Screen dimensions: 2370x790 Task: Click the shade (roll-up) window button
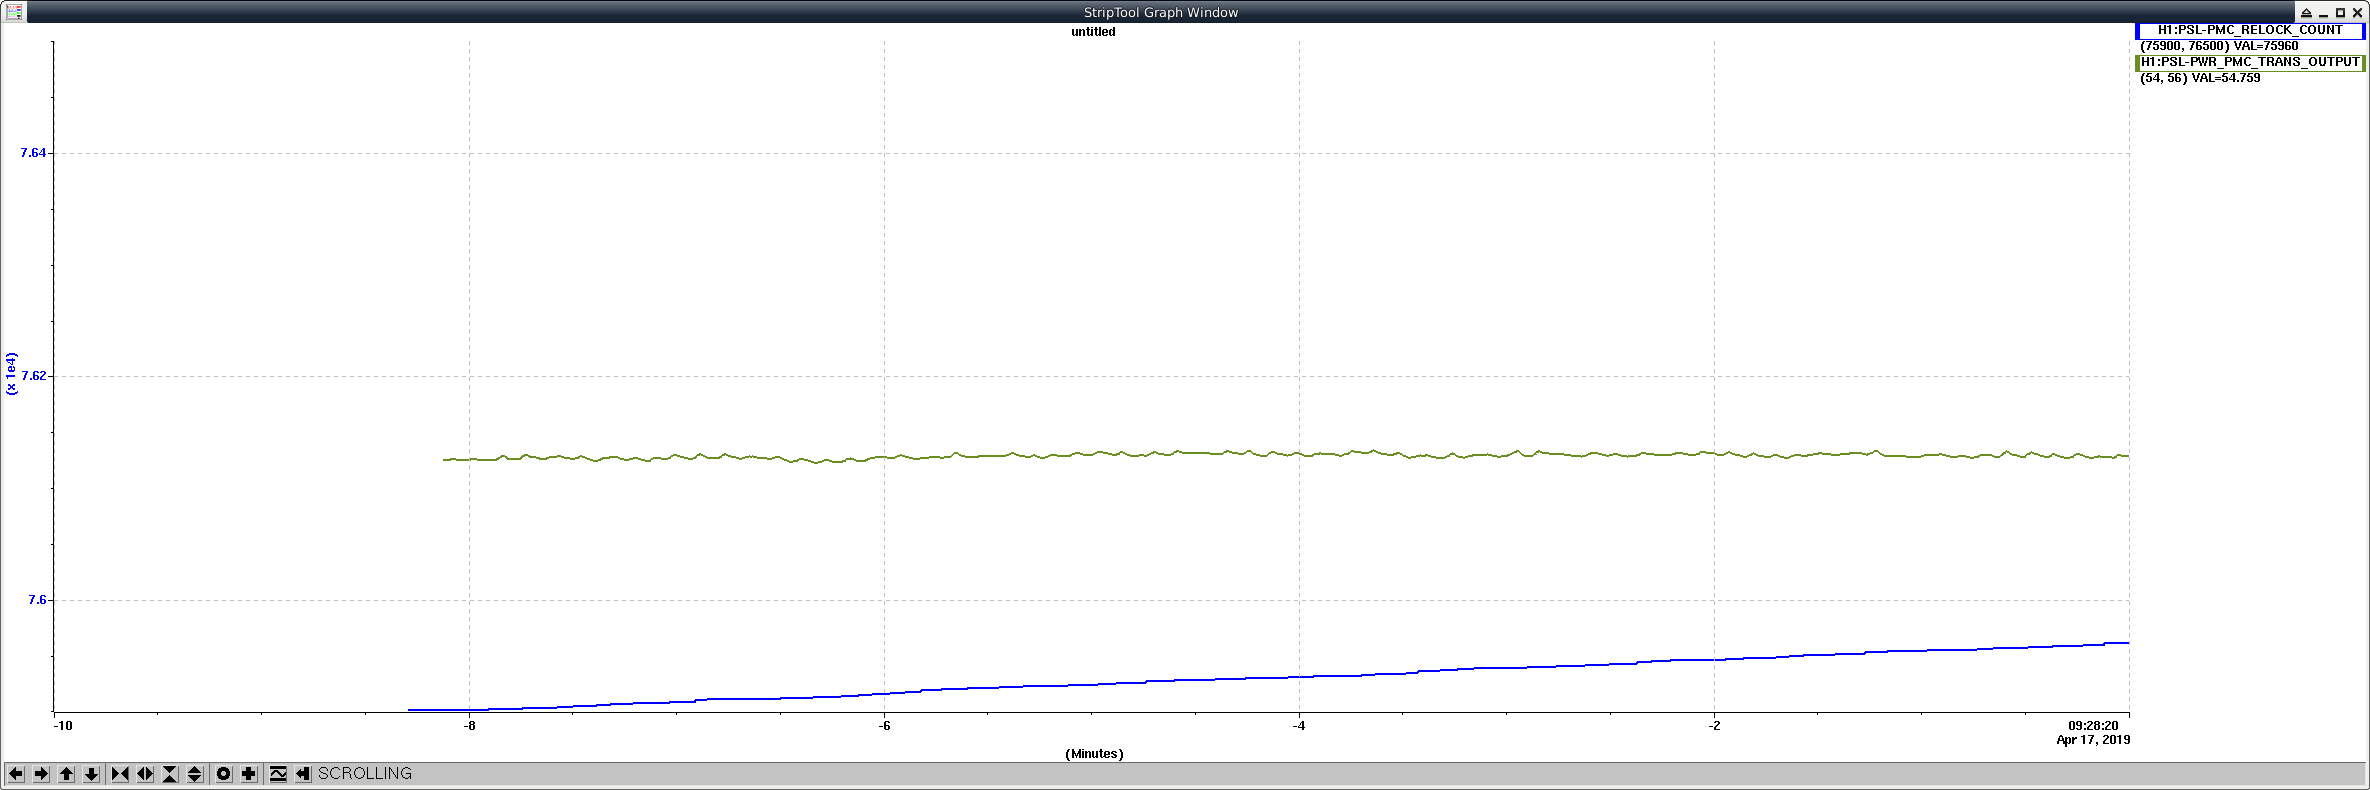click(2306, 12)
